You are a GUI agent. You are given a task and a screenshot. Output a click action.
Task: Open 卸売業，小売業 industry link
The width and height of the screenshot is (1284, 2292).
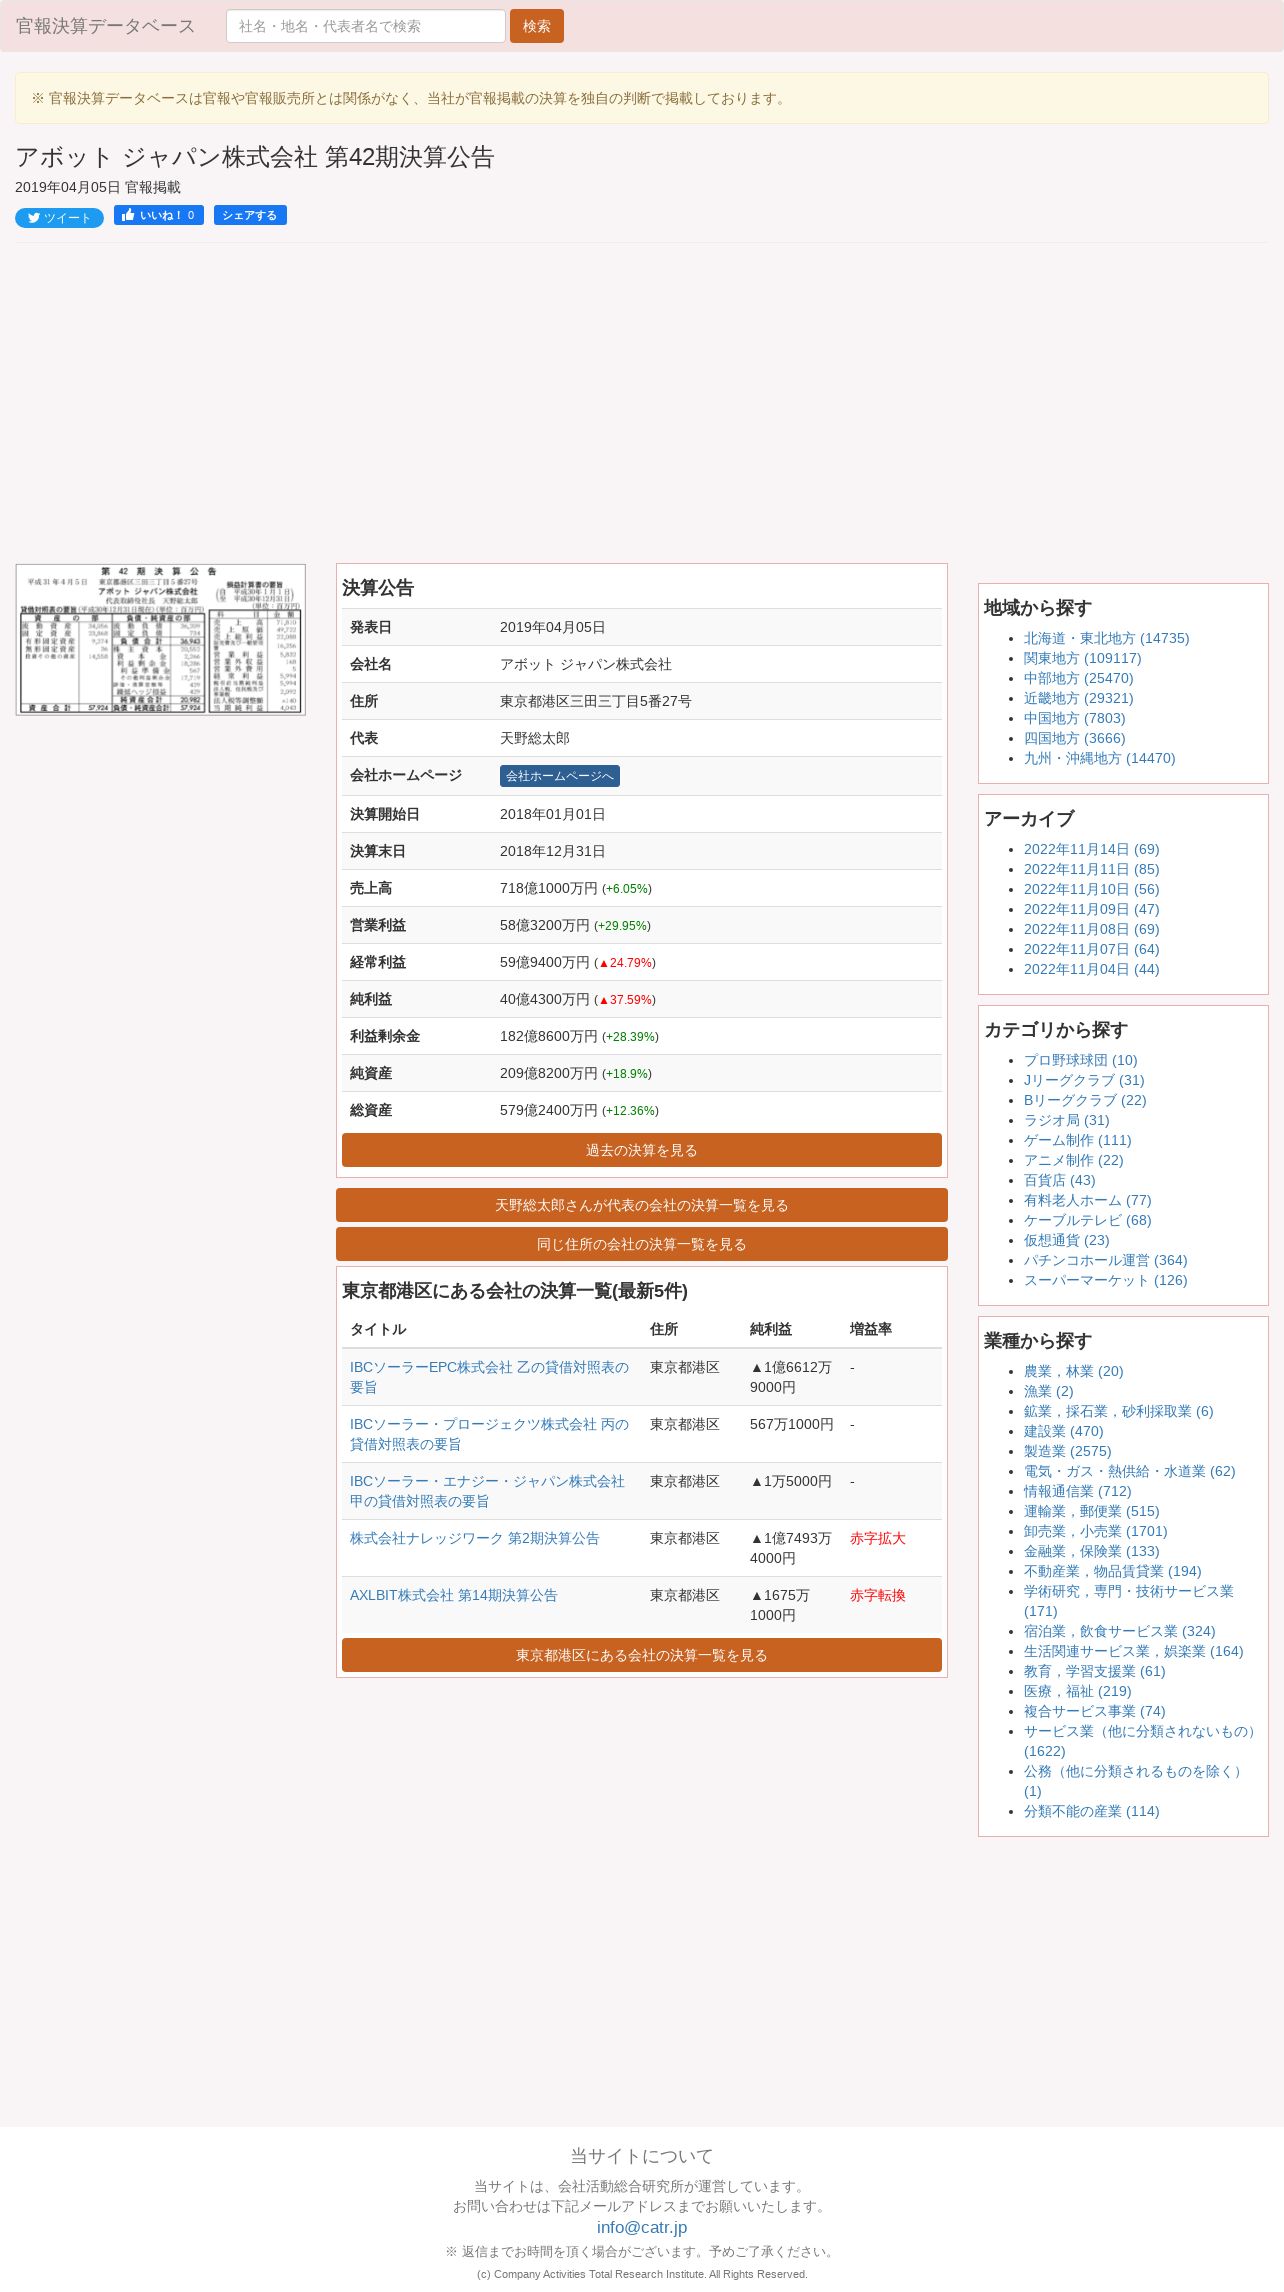click(x=1095, y=1531)
